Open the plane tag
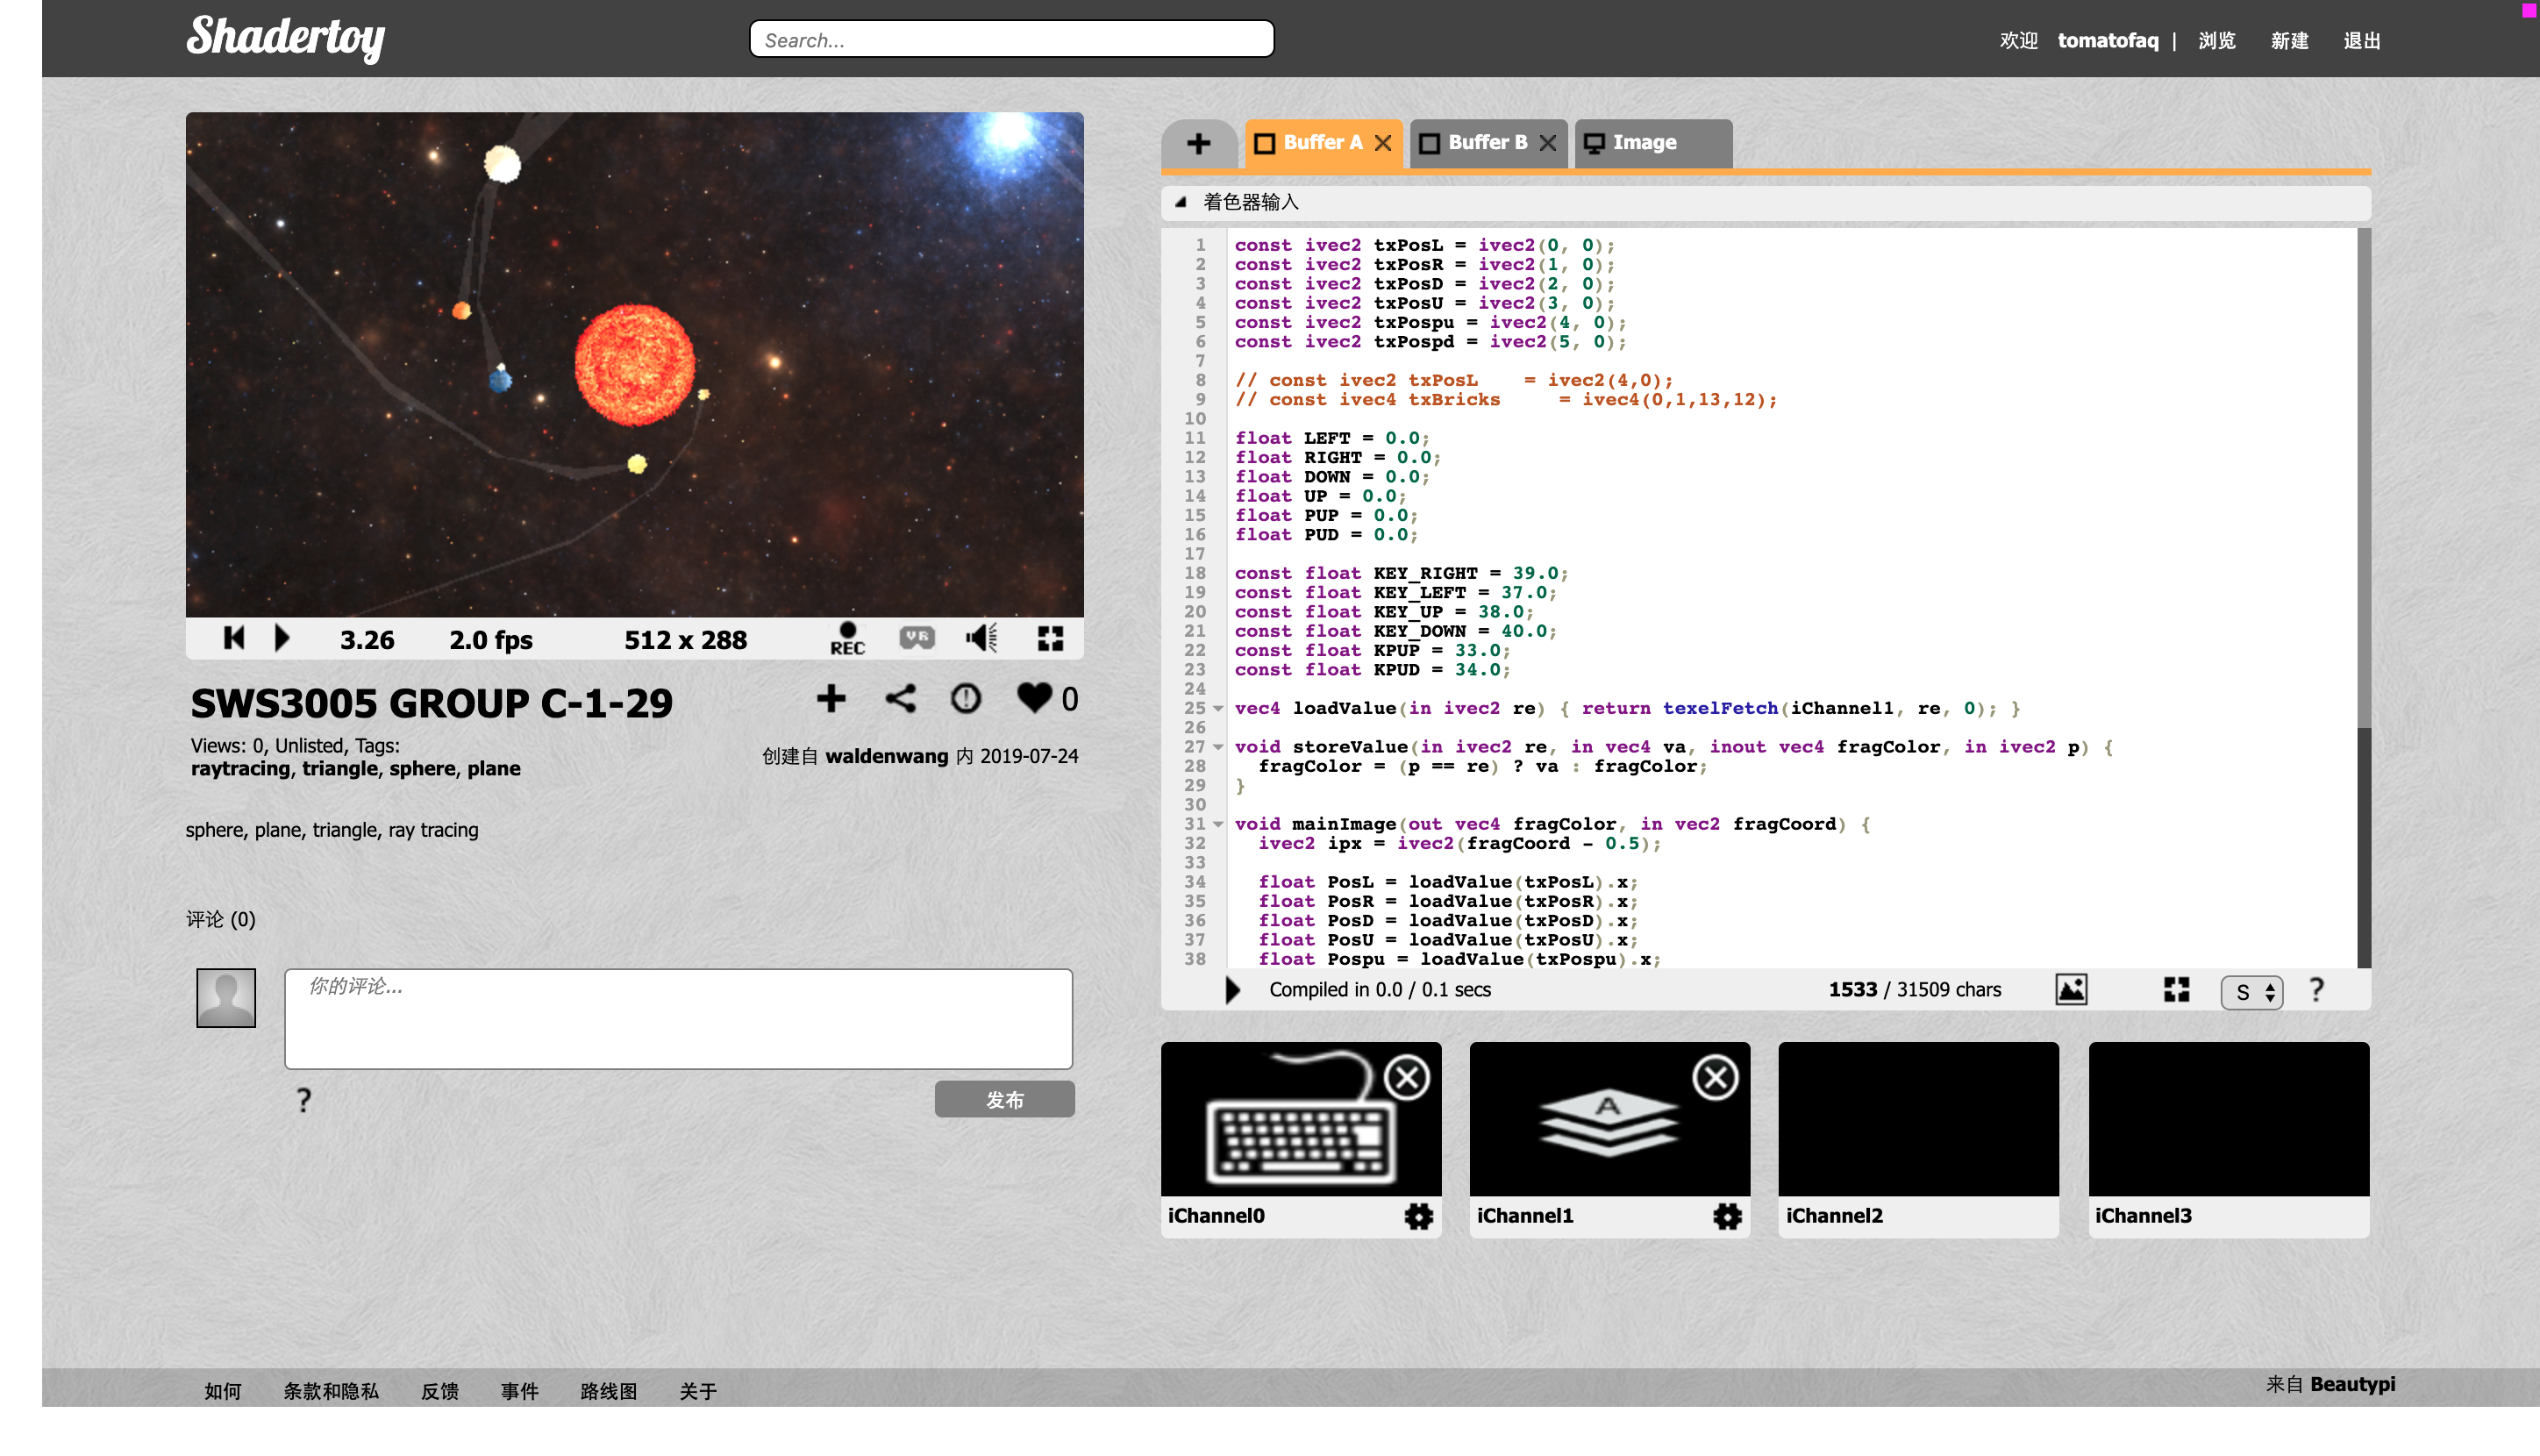 [x=494, y=769]
